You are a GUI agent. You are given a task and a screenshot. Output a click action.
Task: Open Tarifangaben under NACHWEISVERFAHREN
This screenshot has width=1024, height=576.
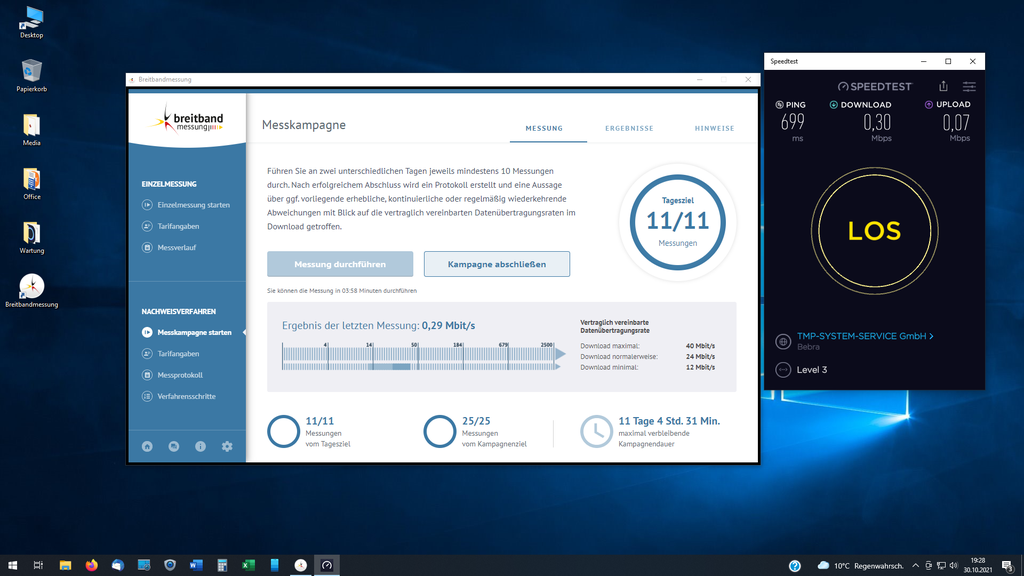pyautogui.click(x=171, y=353)
